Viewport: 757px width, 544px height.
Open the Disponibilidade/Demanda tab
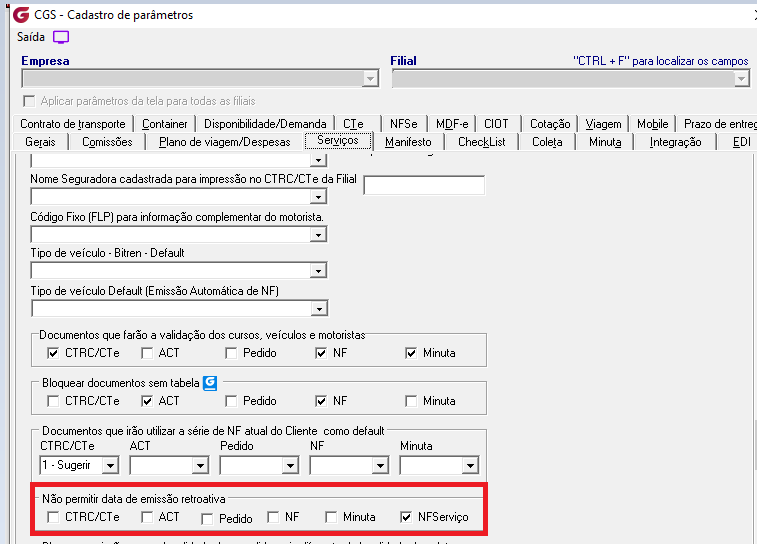click(x=265, y=124)
